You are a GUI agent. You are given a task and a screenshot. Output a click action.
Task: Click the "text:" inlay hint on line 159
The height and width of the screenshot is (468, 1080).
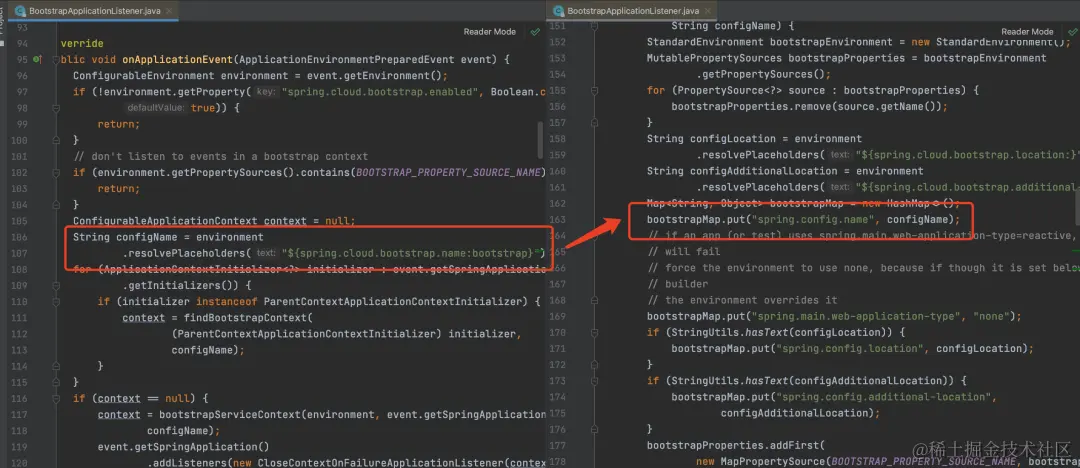840,155
